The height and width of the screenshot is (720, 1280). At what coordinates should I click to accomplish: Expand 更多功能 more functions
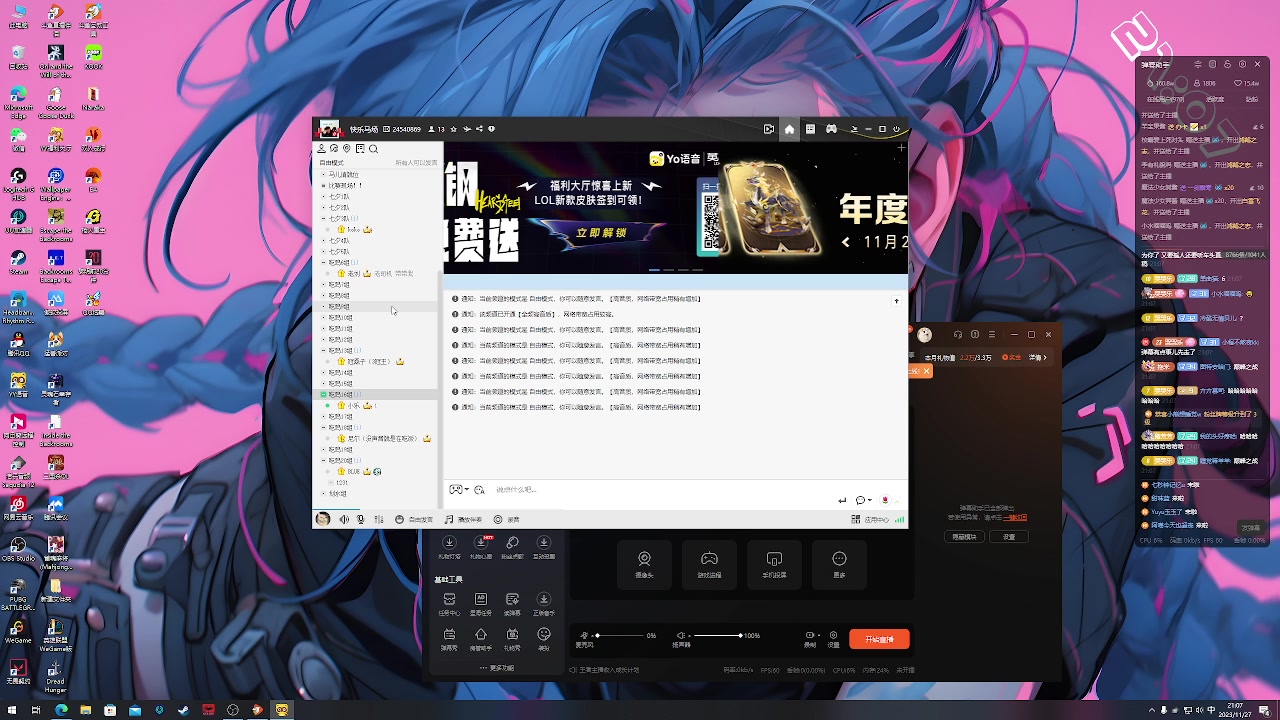click(497, 668)
